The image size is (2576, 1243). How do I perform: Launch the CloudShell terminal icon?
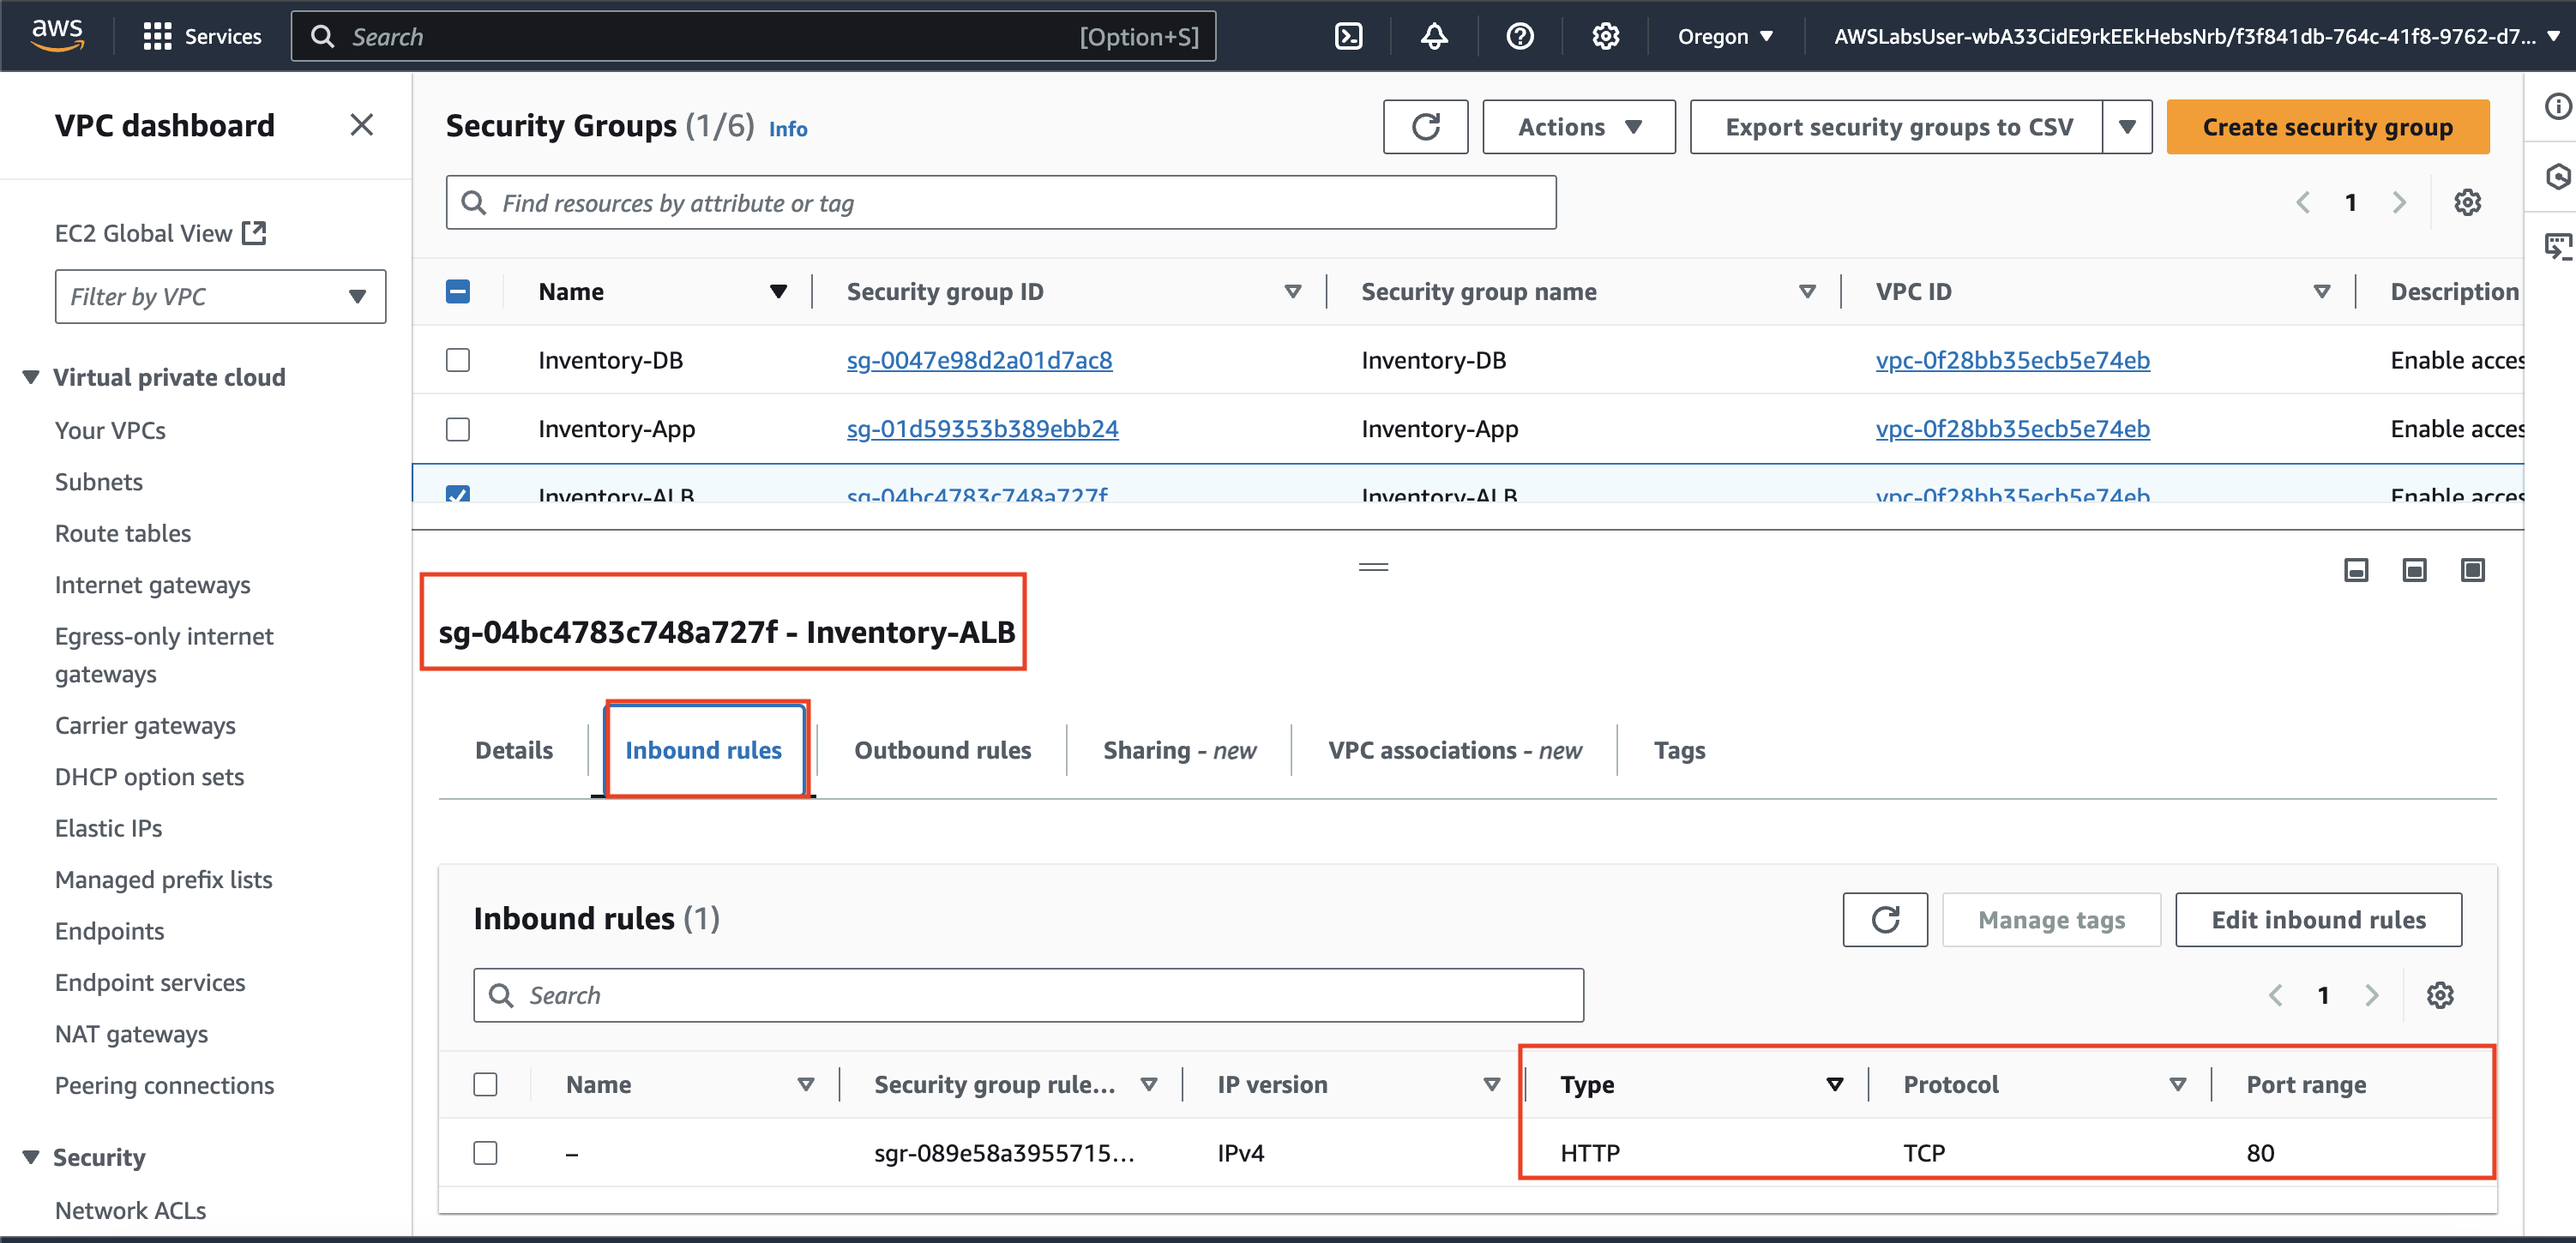pyautogui.click(x=1348, y=37)
